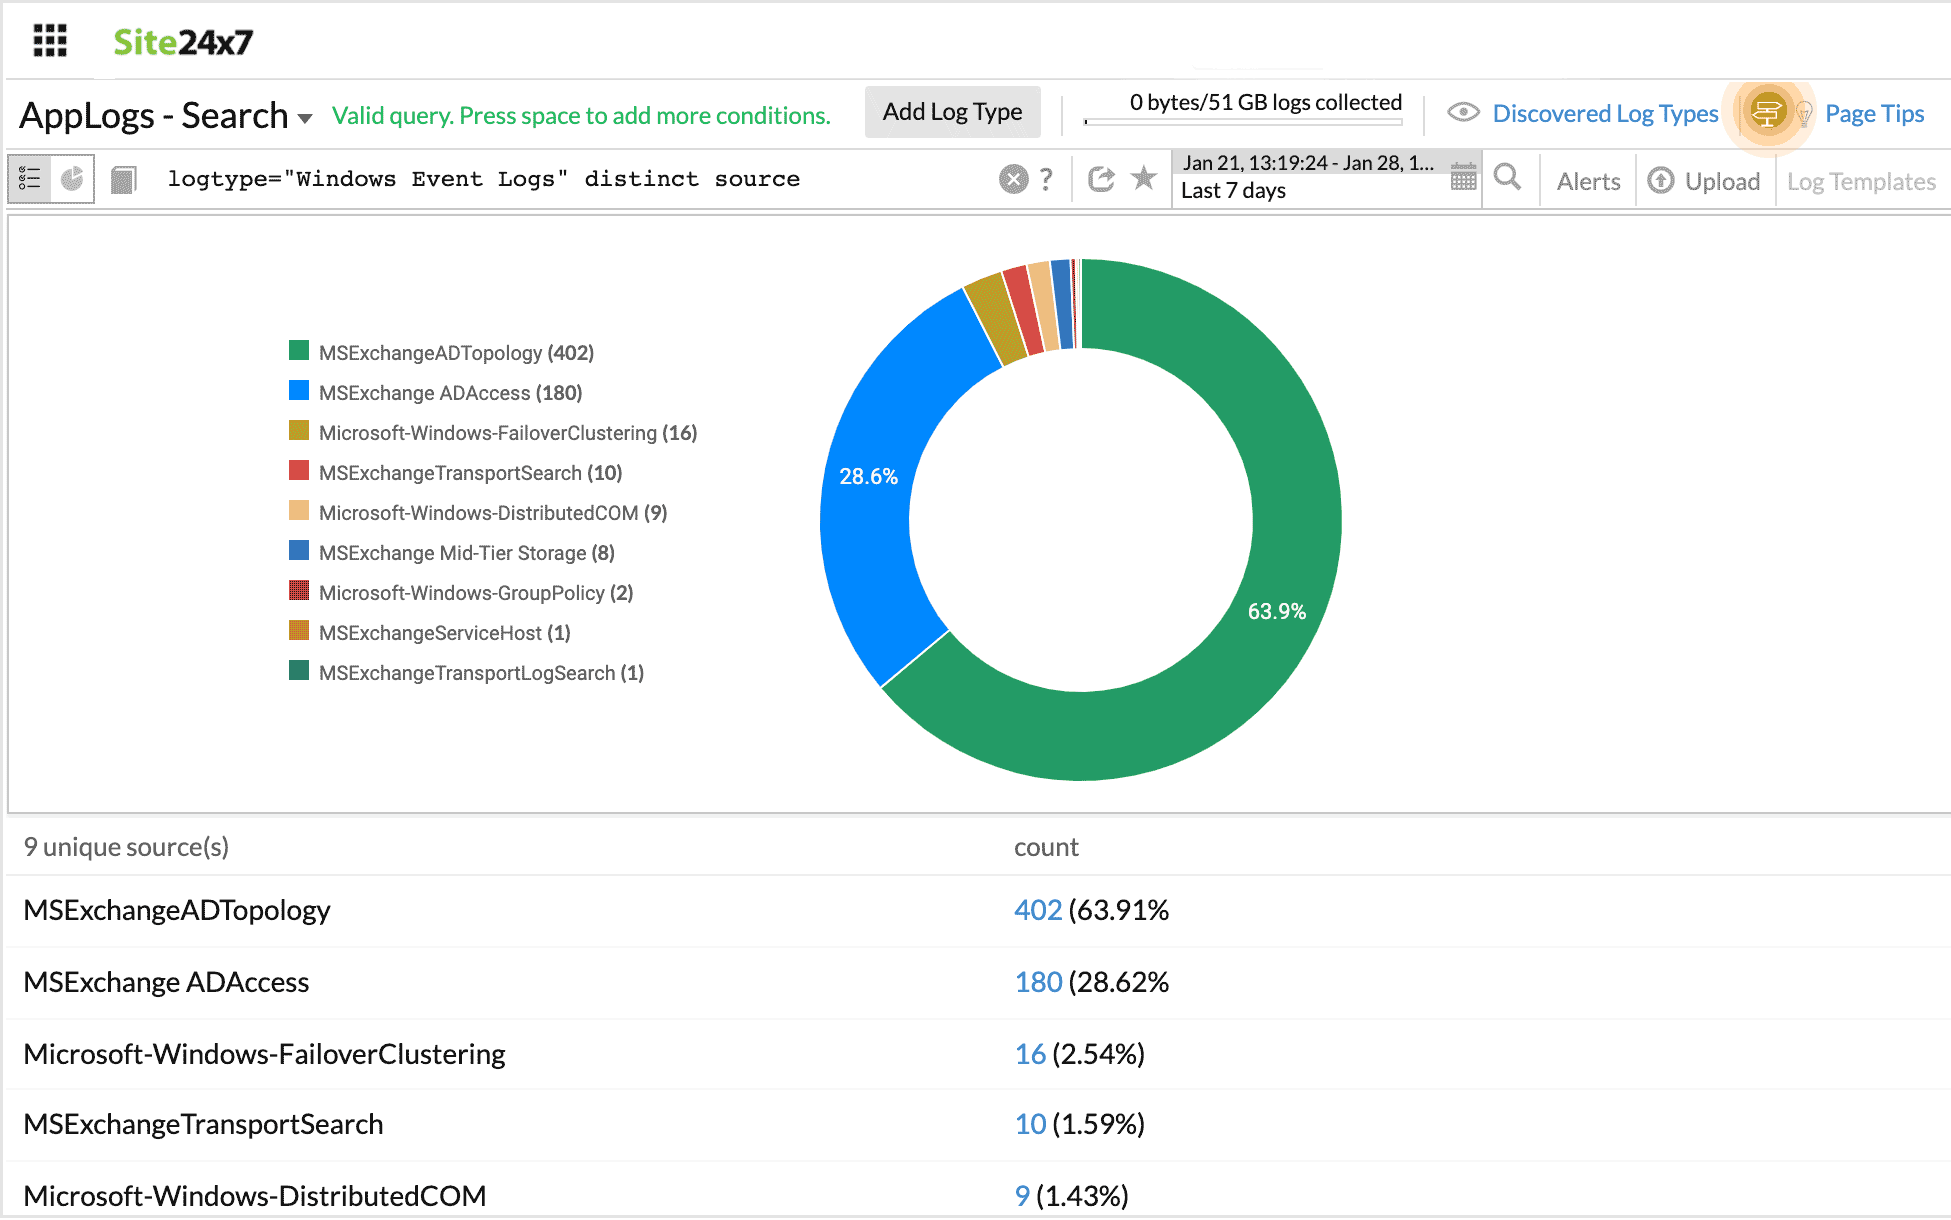Toggle MSExchange Mid-Tier Storage legend swatch
This screenshot has width=1951, height=1220.
299,550
